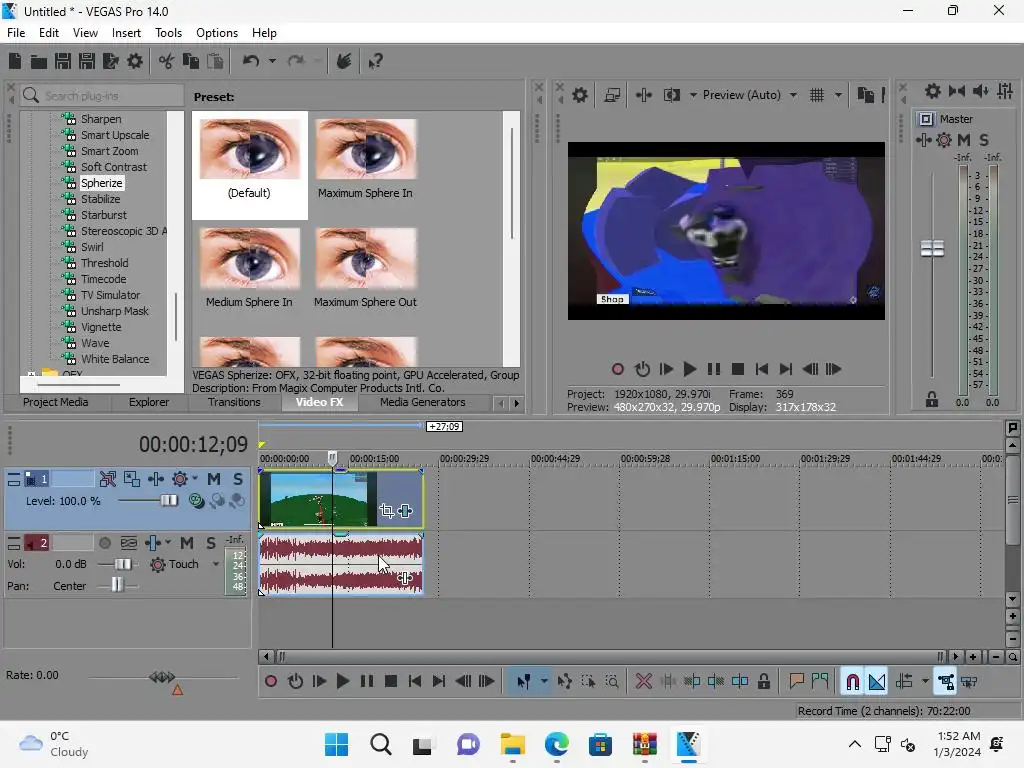The image size is (1024, 768).
Task: Open Overlays grid dropdown arrow
Action: pyautogui.click(x=839, y=95)
